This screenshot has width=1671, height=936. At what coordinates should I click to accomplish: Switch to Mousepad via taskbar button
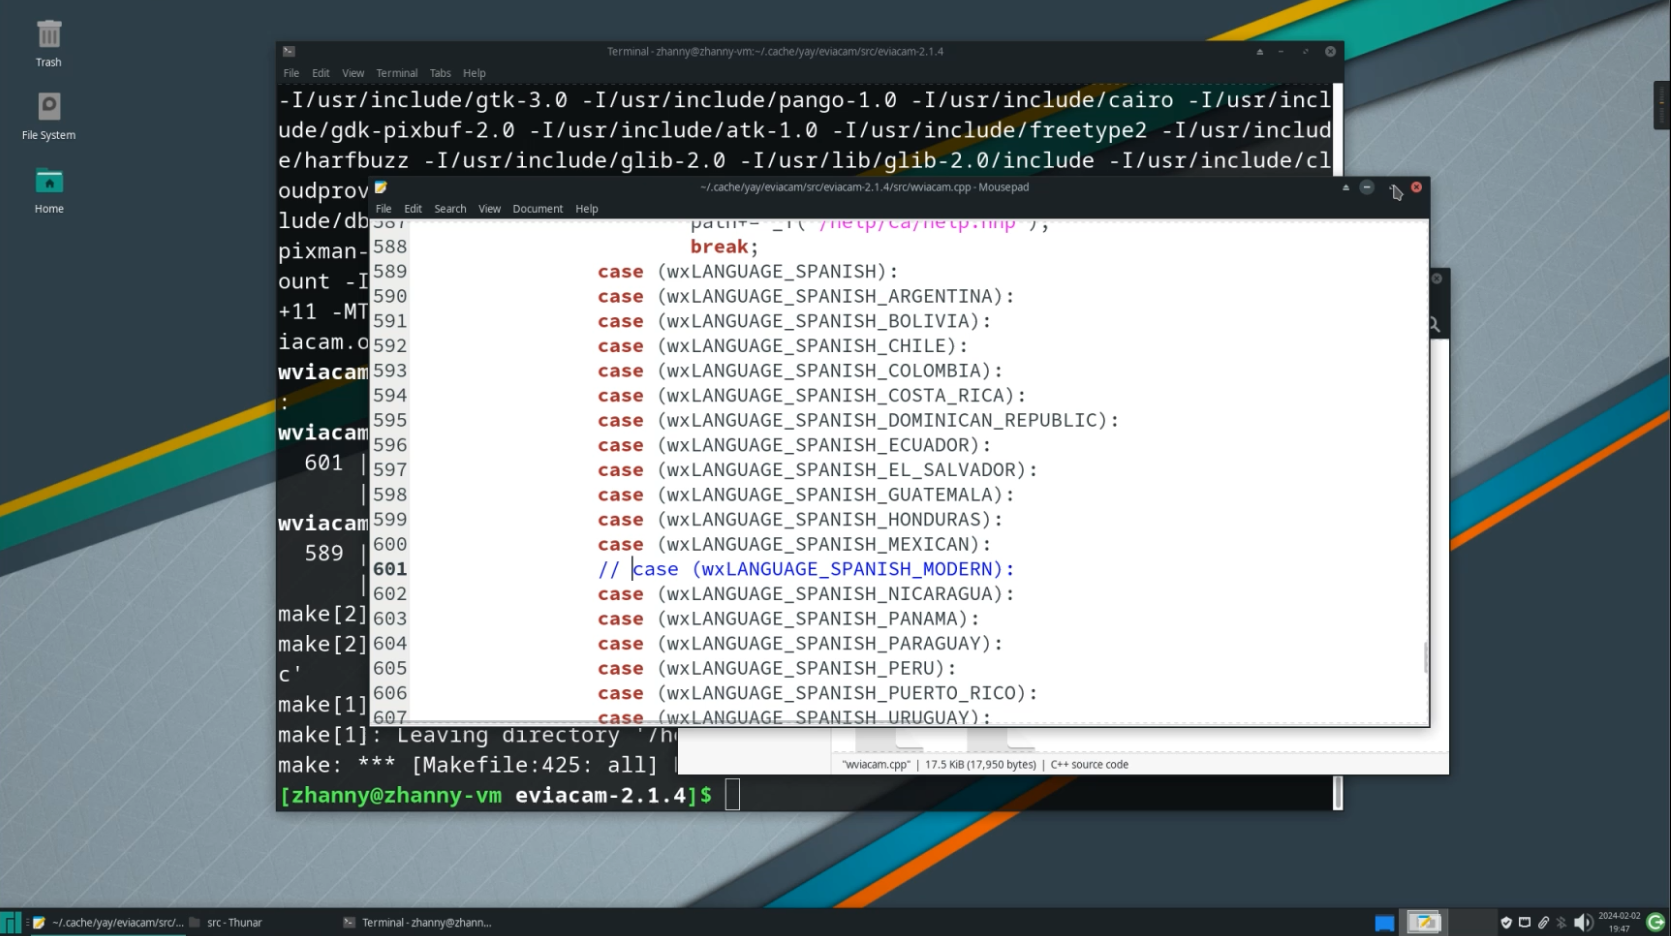[108, 923]
